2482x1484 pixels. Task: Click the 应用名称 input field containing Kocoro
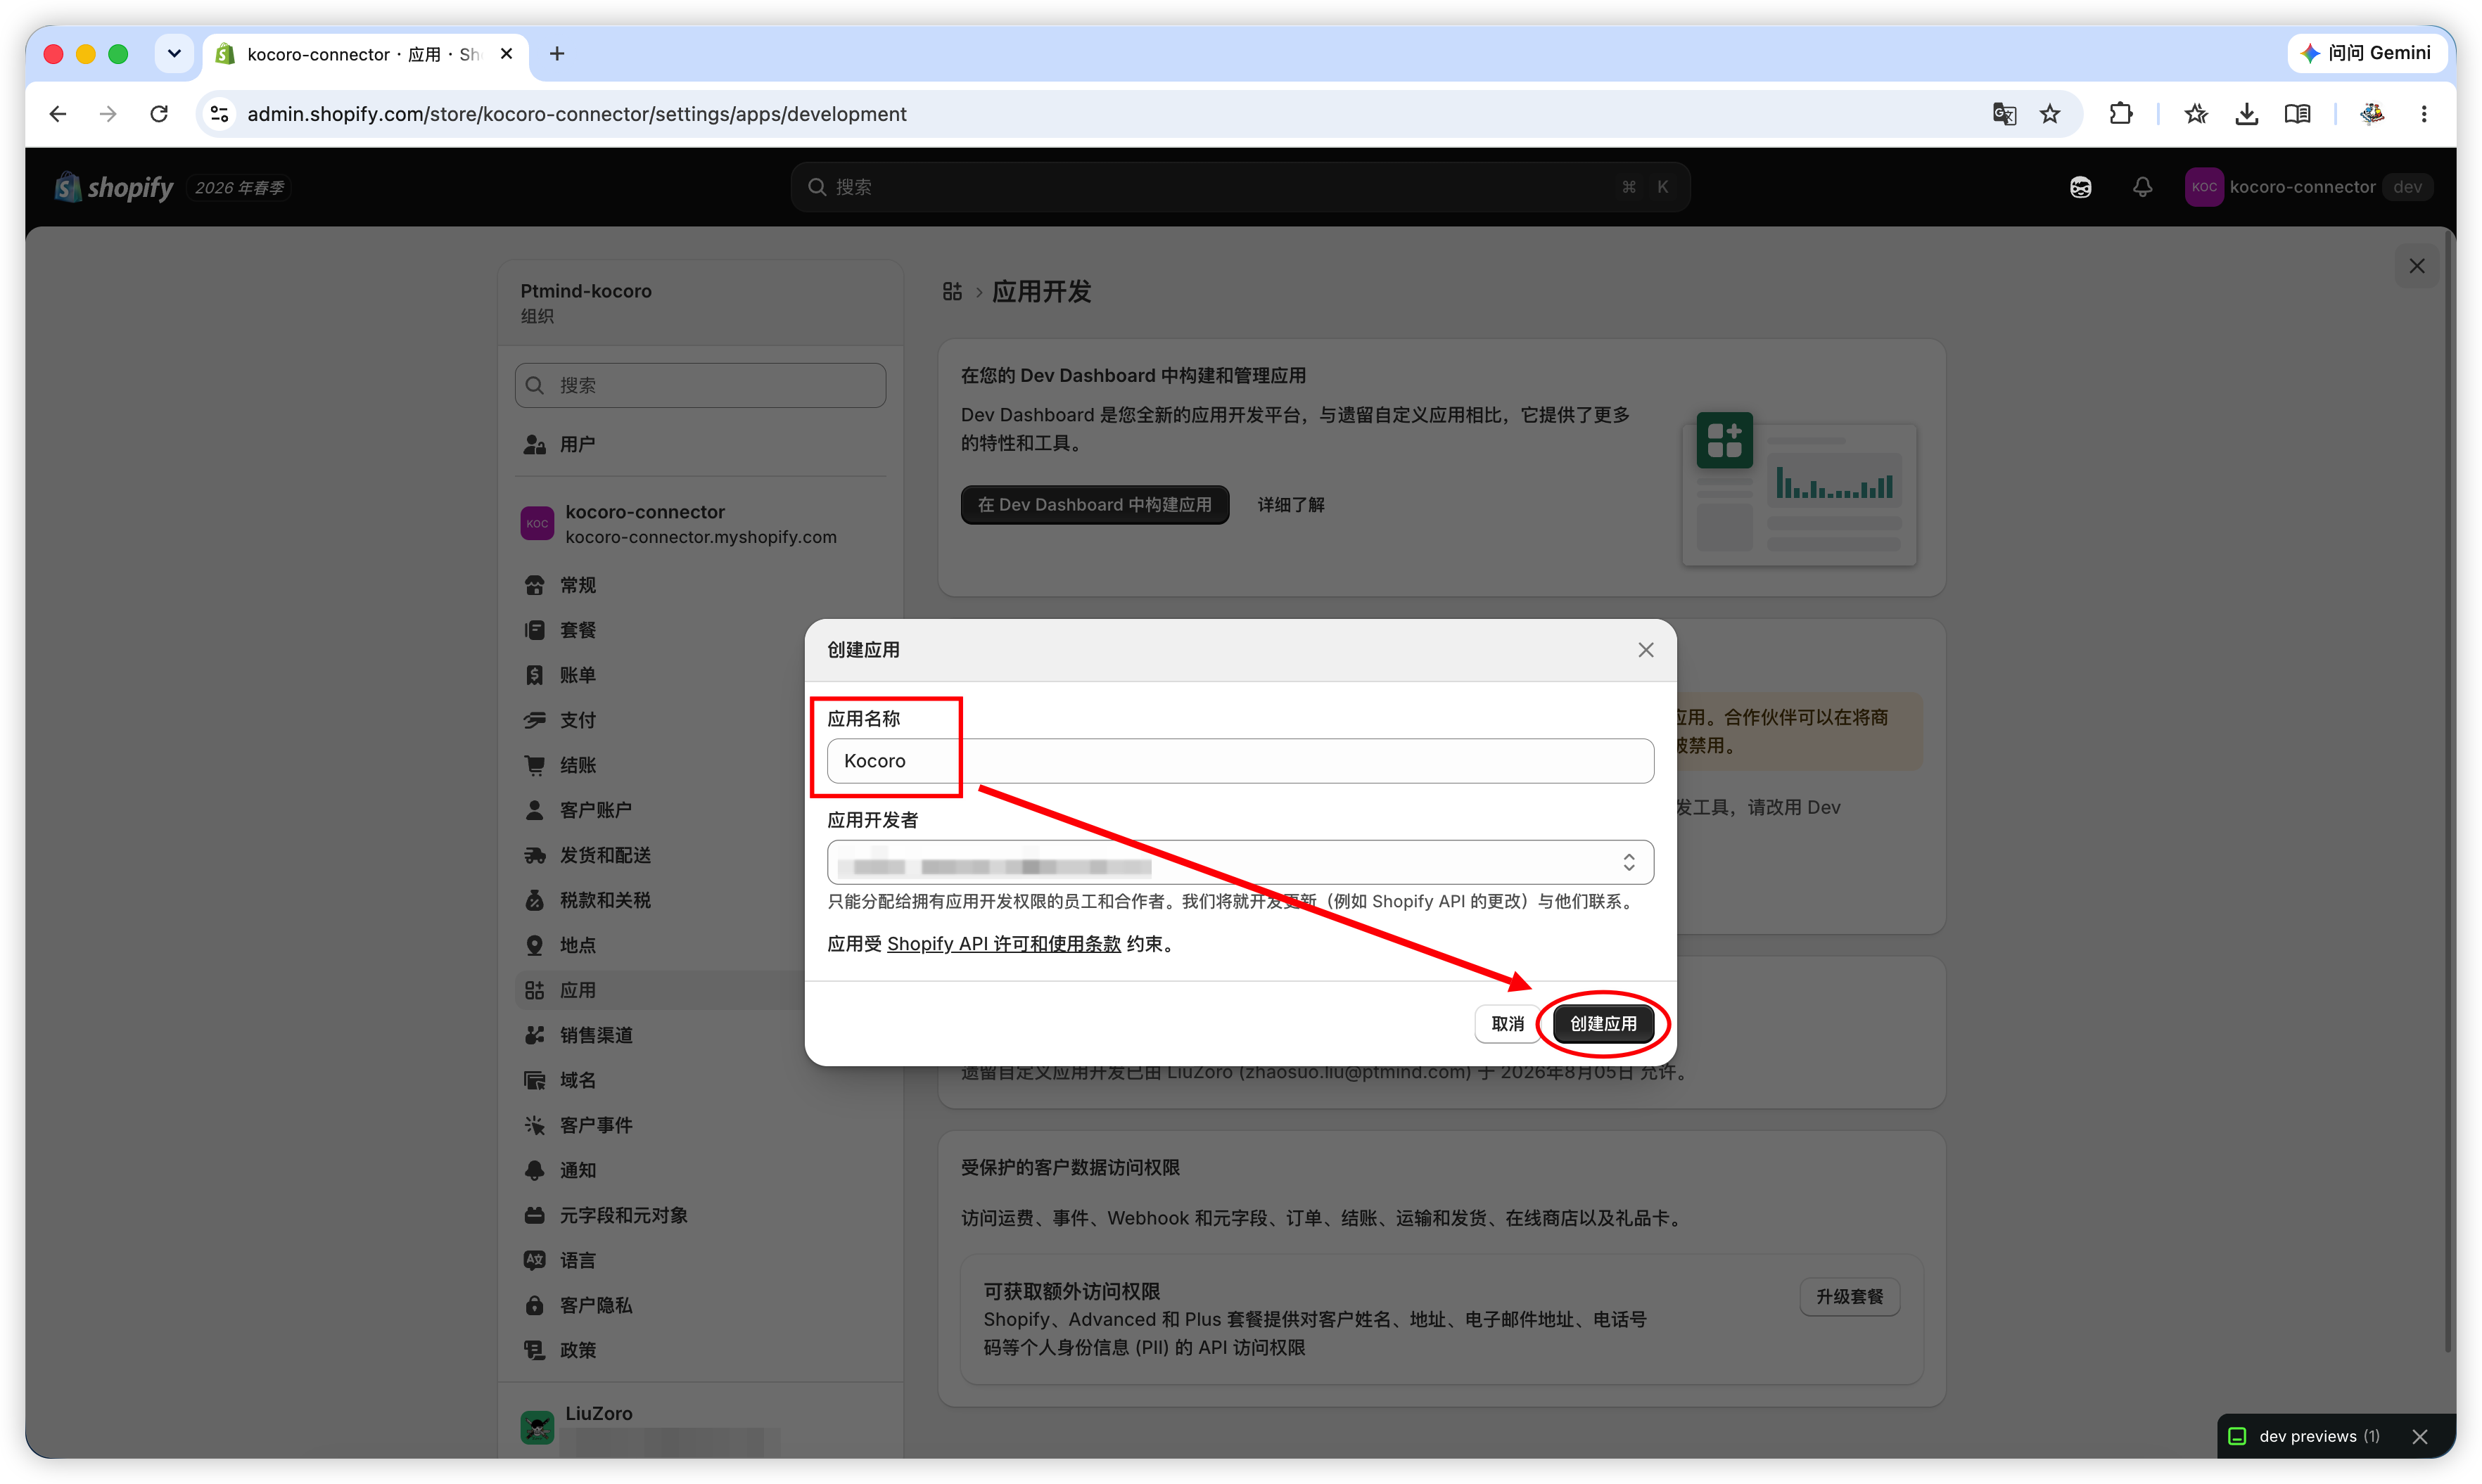point(1240,761)
